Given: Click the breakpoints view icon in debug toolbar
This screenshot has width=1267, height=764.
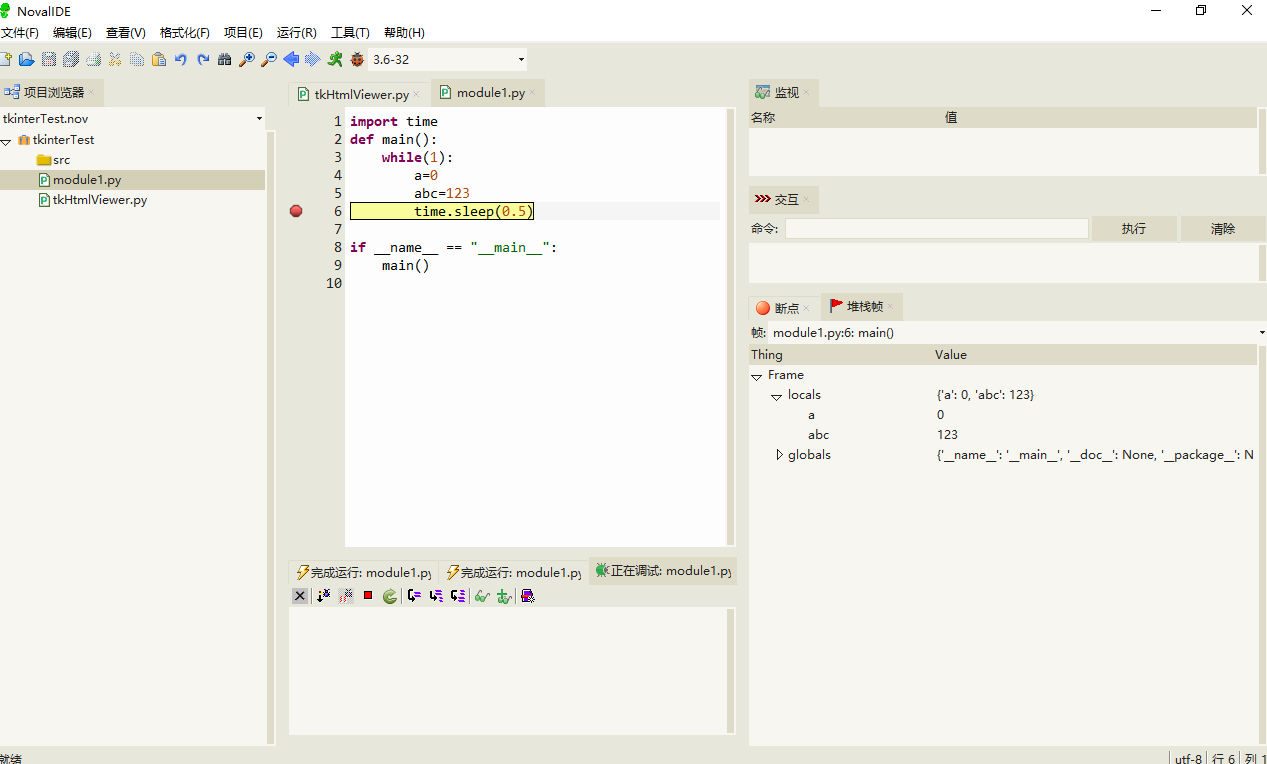Looking at the screenshot, I should coord(528,595).
